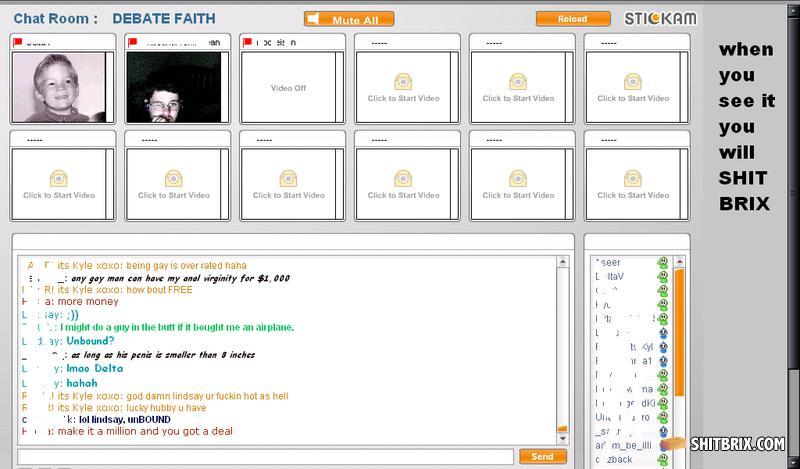Click the green status icon beside user 'ltaV'
The image size is (800, 469).
(x=663, y=277)
